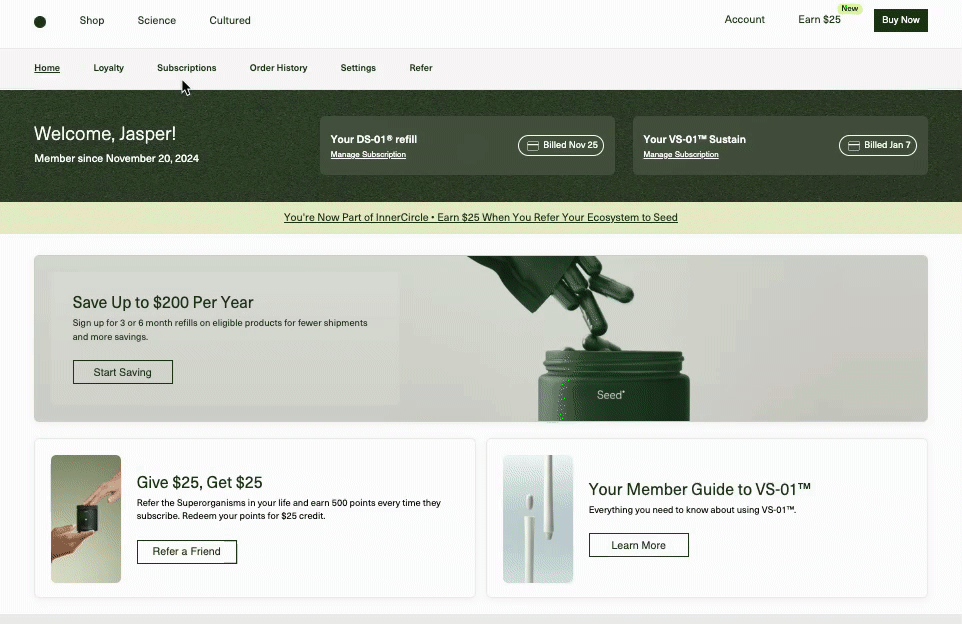The height and width of the screenshot is (624, 962).
Task: Click 'Give $25, Get $25' heading
Action: pos(199,482)
